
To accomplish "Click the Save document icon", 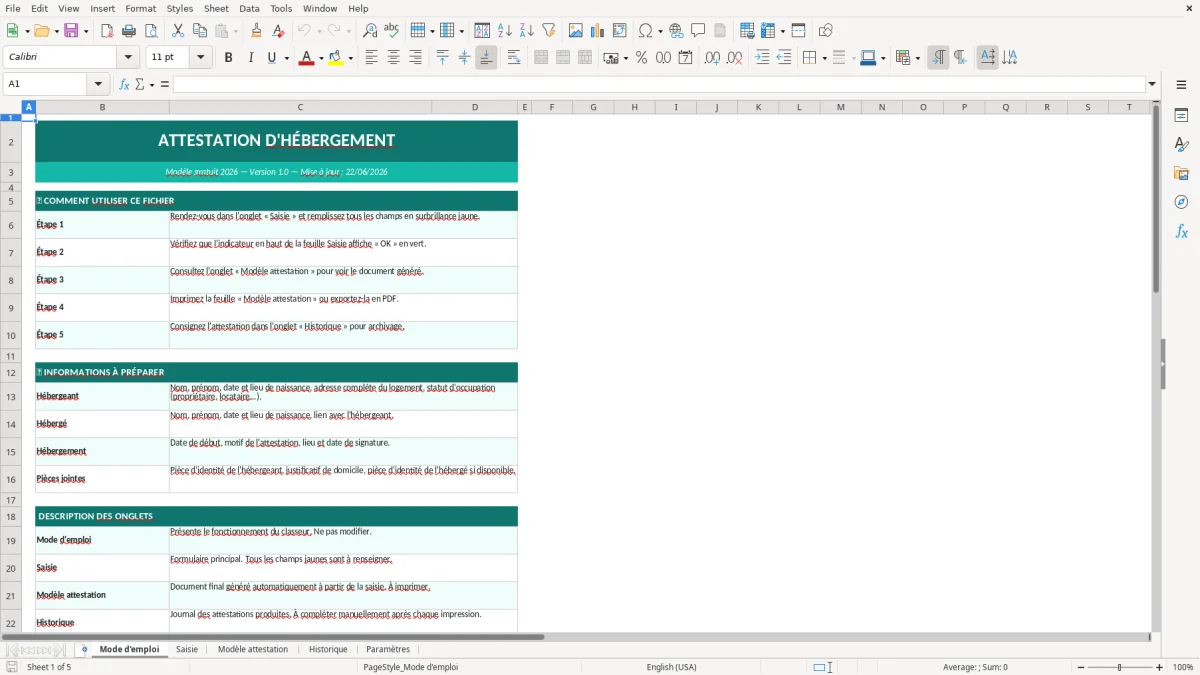I will click(x=72, y=31).
